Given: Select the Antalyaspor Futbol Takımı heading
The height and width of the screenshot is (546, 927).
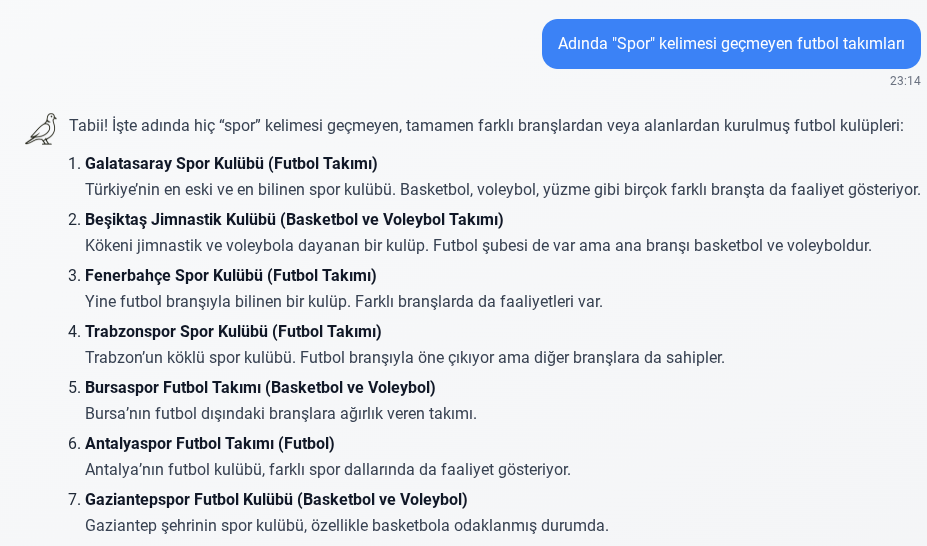Looking at the screenshot, I should 210,443.
